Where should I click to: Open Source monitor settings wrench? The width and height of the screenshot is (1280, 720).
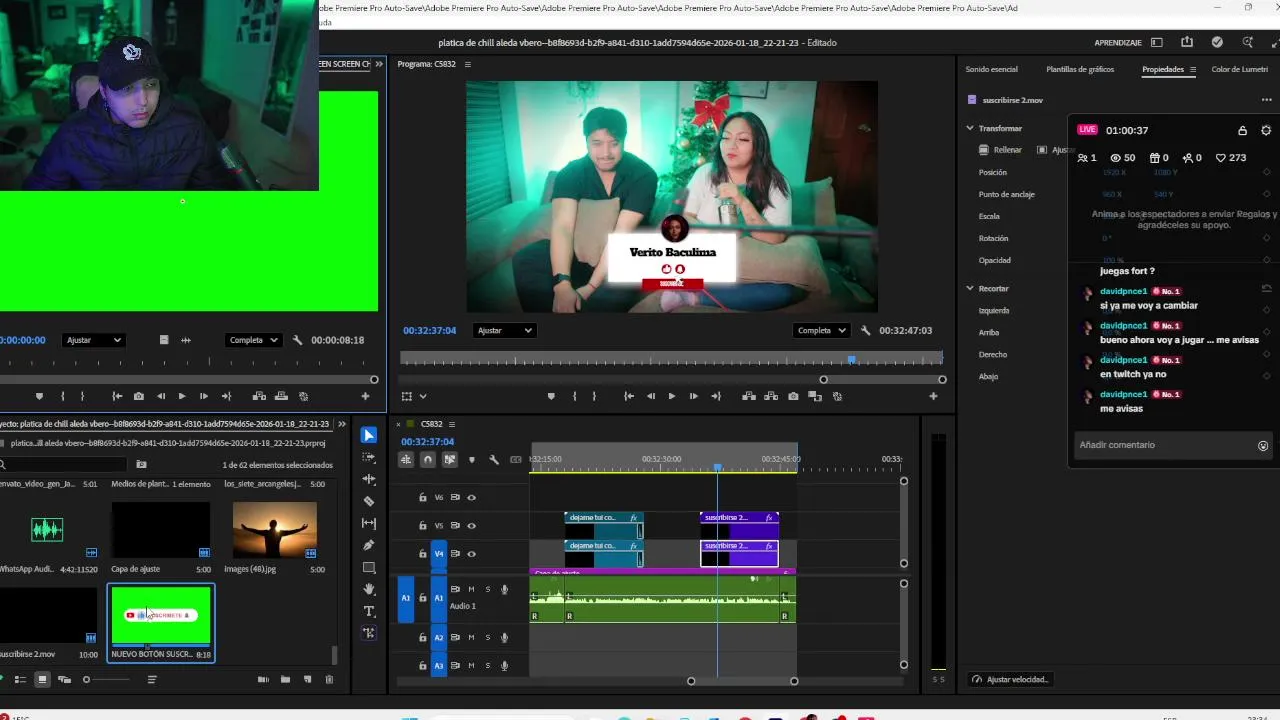pos(298,340)
